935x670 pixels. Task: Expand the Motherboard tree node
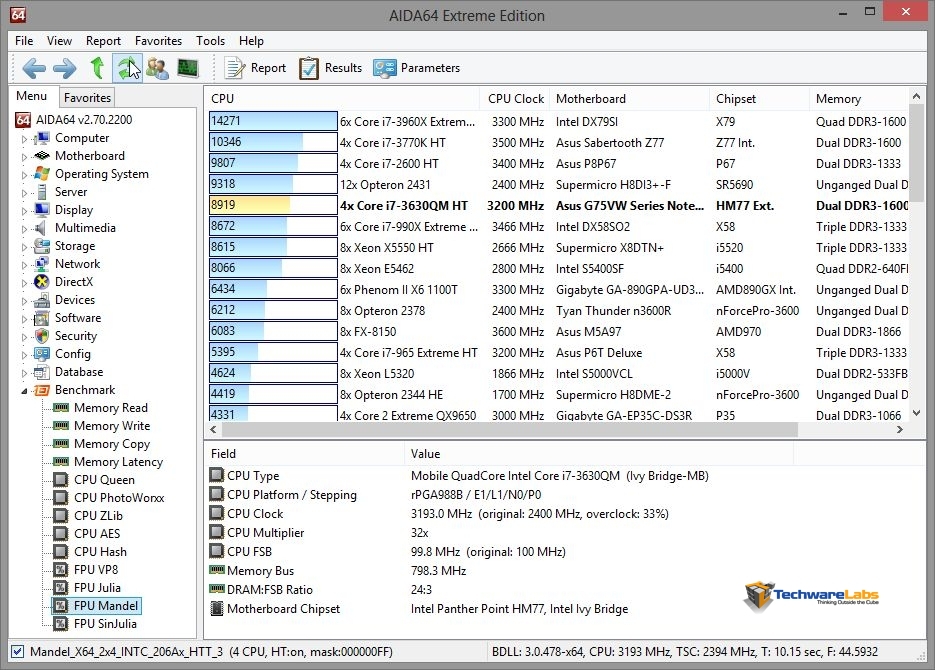point(24,157)
